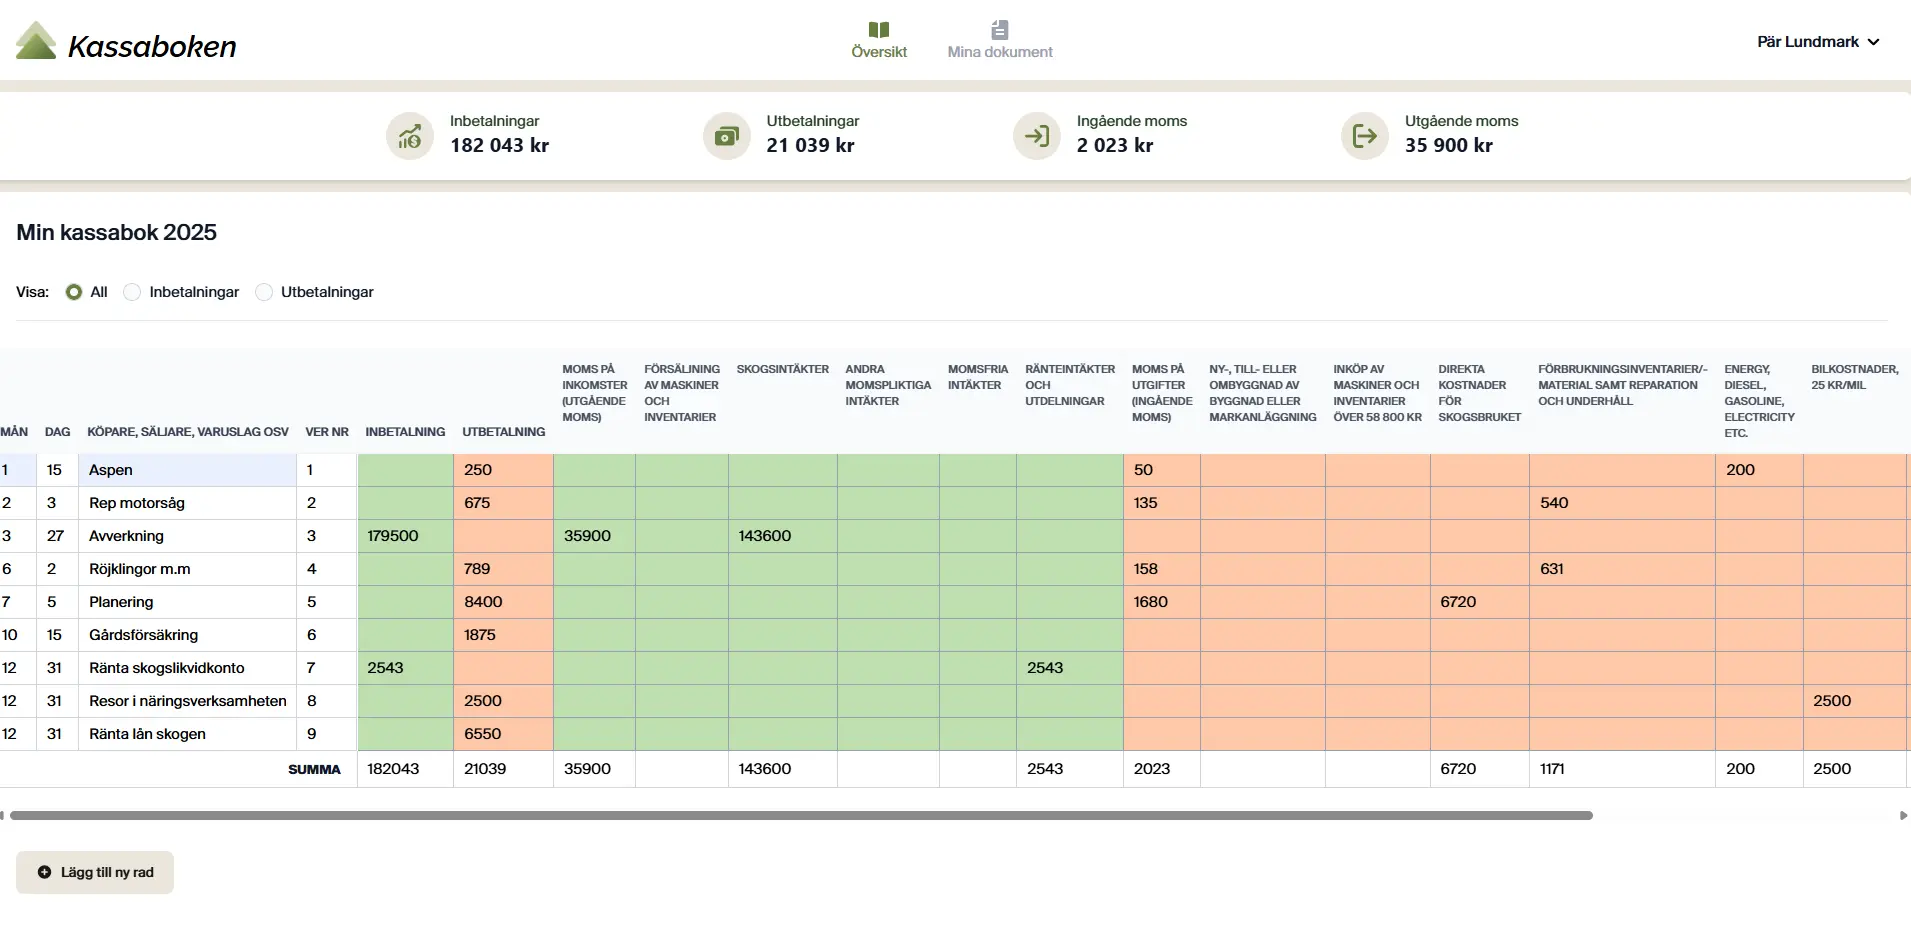Click the Kassaboken title link
Screen dimensions: 1911x929
coord(152,46)
